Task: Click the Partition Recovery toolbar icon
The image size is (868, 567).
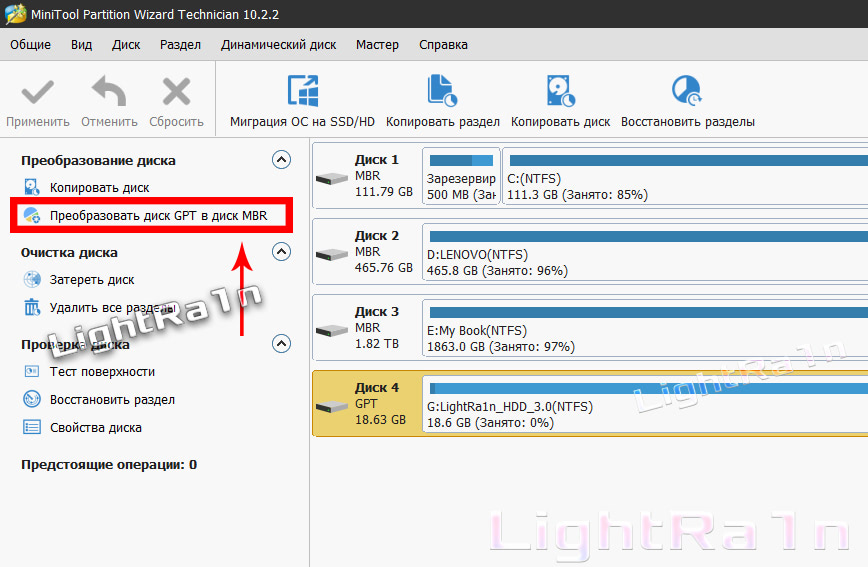Action: (687, 91)
